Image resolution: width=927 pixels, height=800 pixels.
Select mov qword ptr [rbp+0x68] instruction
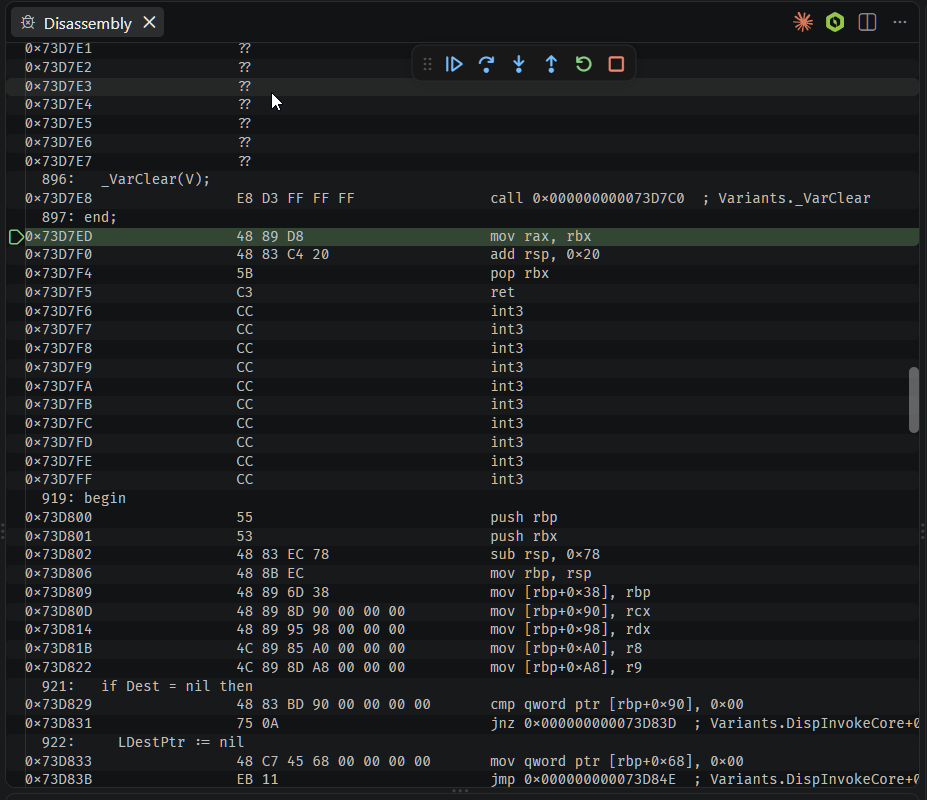point(617,762)
